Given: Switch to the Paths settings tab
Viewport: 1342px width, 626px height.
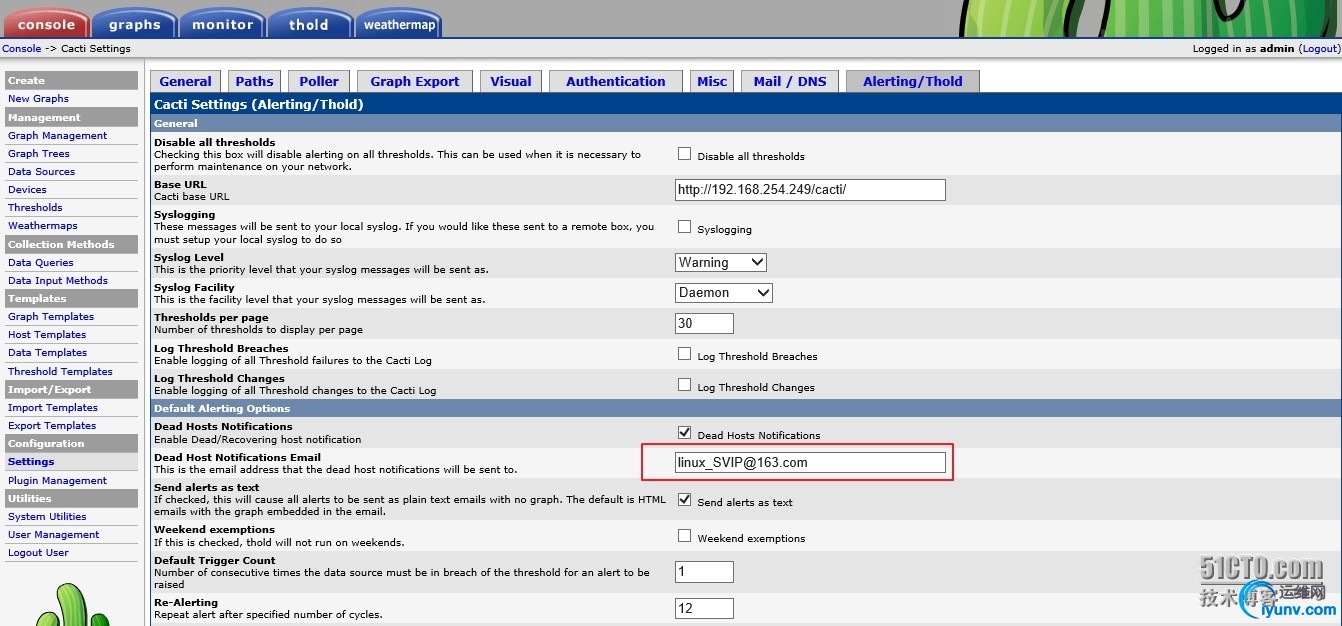Looking at the screenshot, I should pos(254,82).
